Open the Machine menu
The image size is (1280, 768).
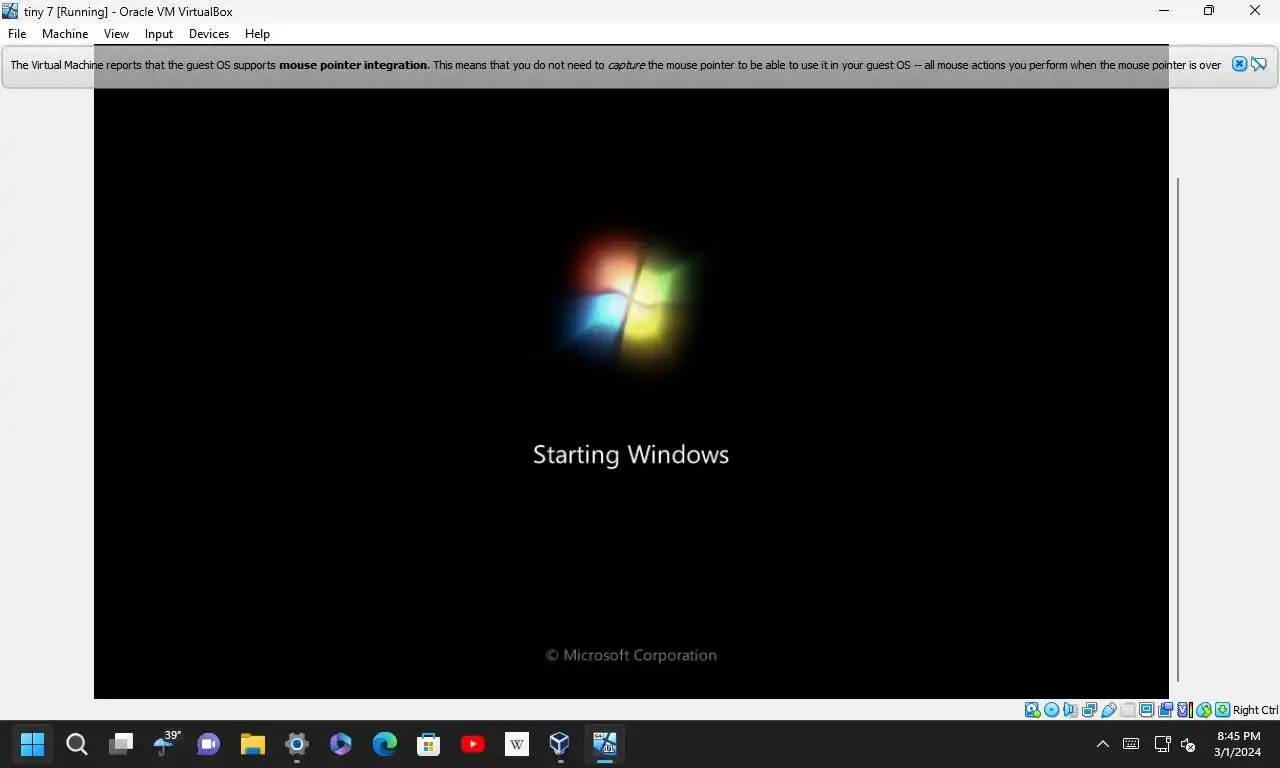coord(65,34)
